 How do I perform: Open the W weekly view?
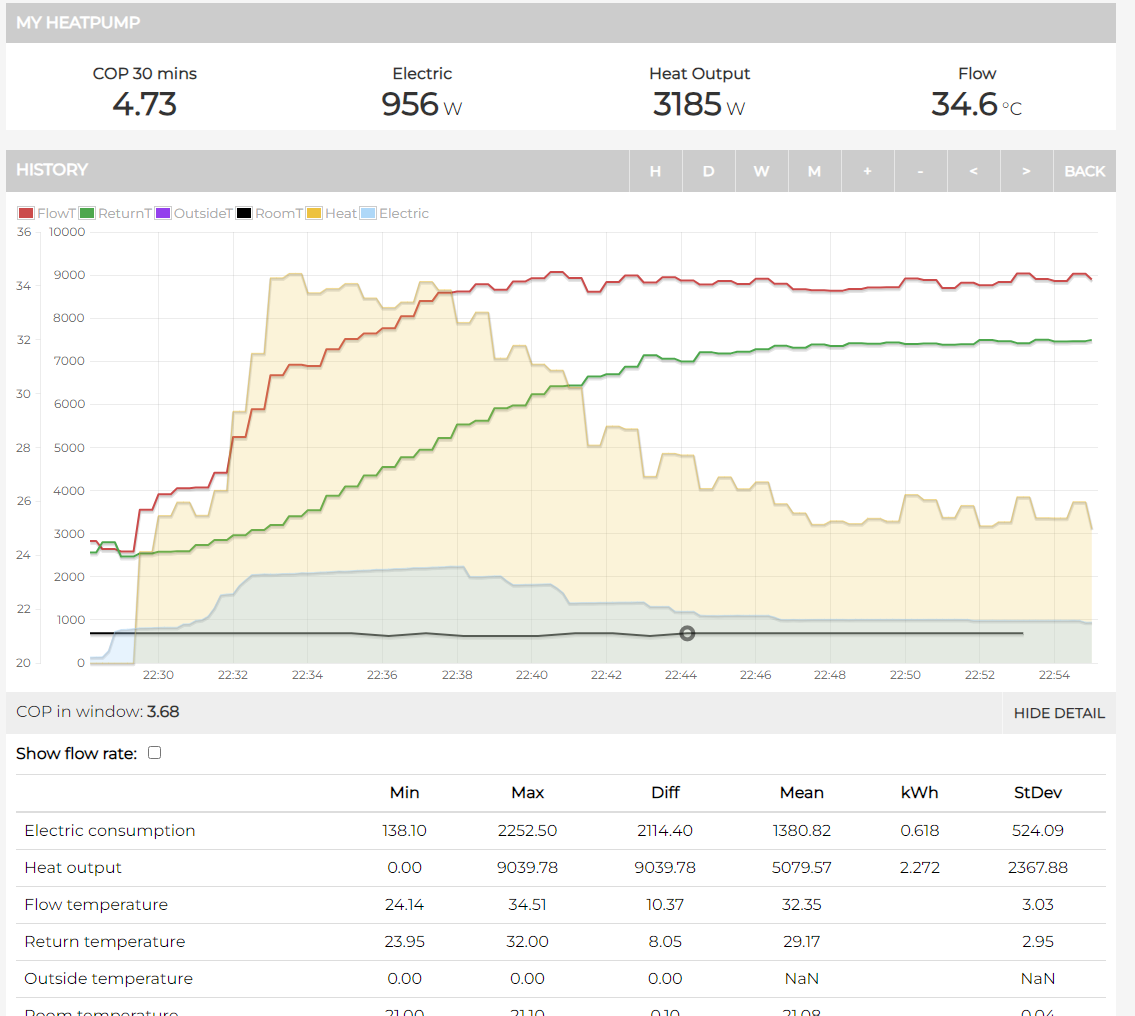[761, 170]
